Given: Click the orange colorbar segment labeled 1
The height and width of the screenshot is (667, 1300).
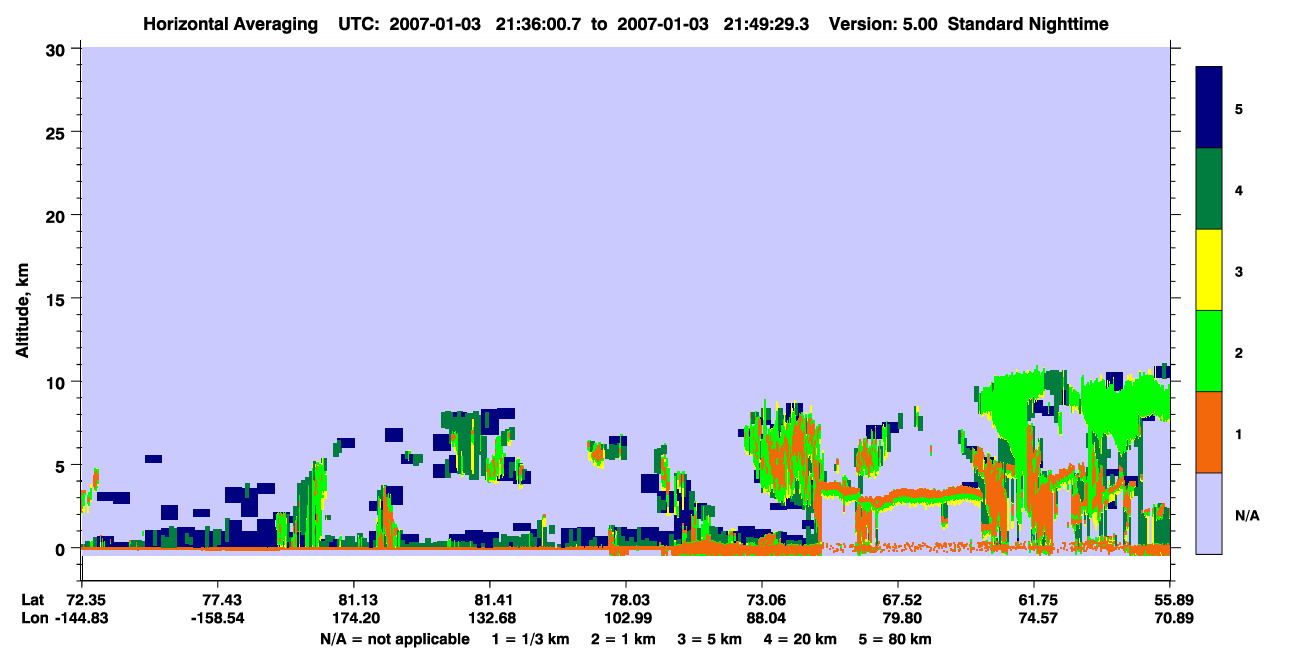Looking at the screenshot, I should coord(1209,432).
